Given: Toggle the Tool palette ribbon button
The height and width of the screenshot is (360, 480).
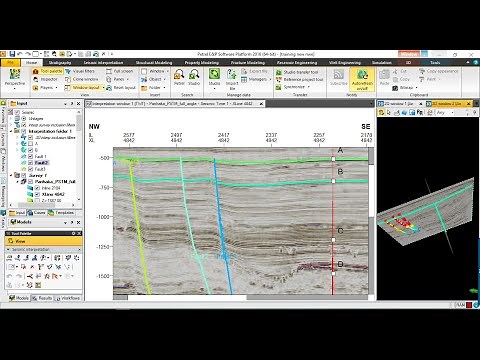Looking at the screenshot, I should [x=47, y=71].
